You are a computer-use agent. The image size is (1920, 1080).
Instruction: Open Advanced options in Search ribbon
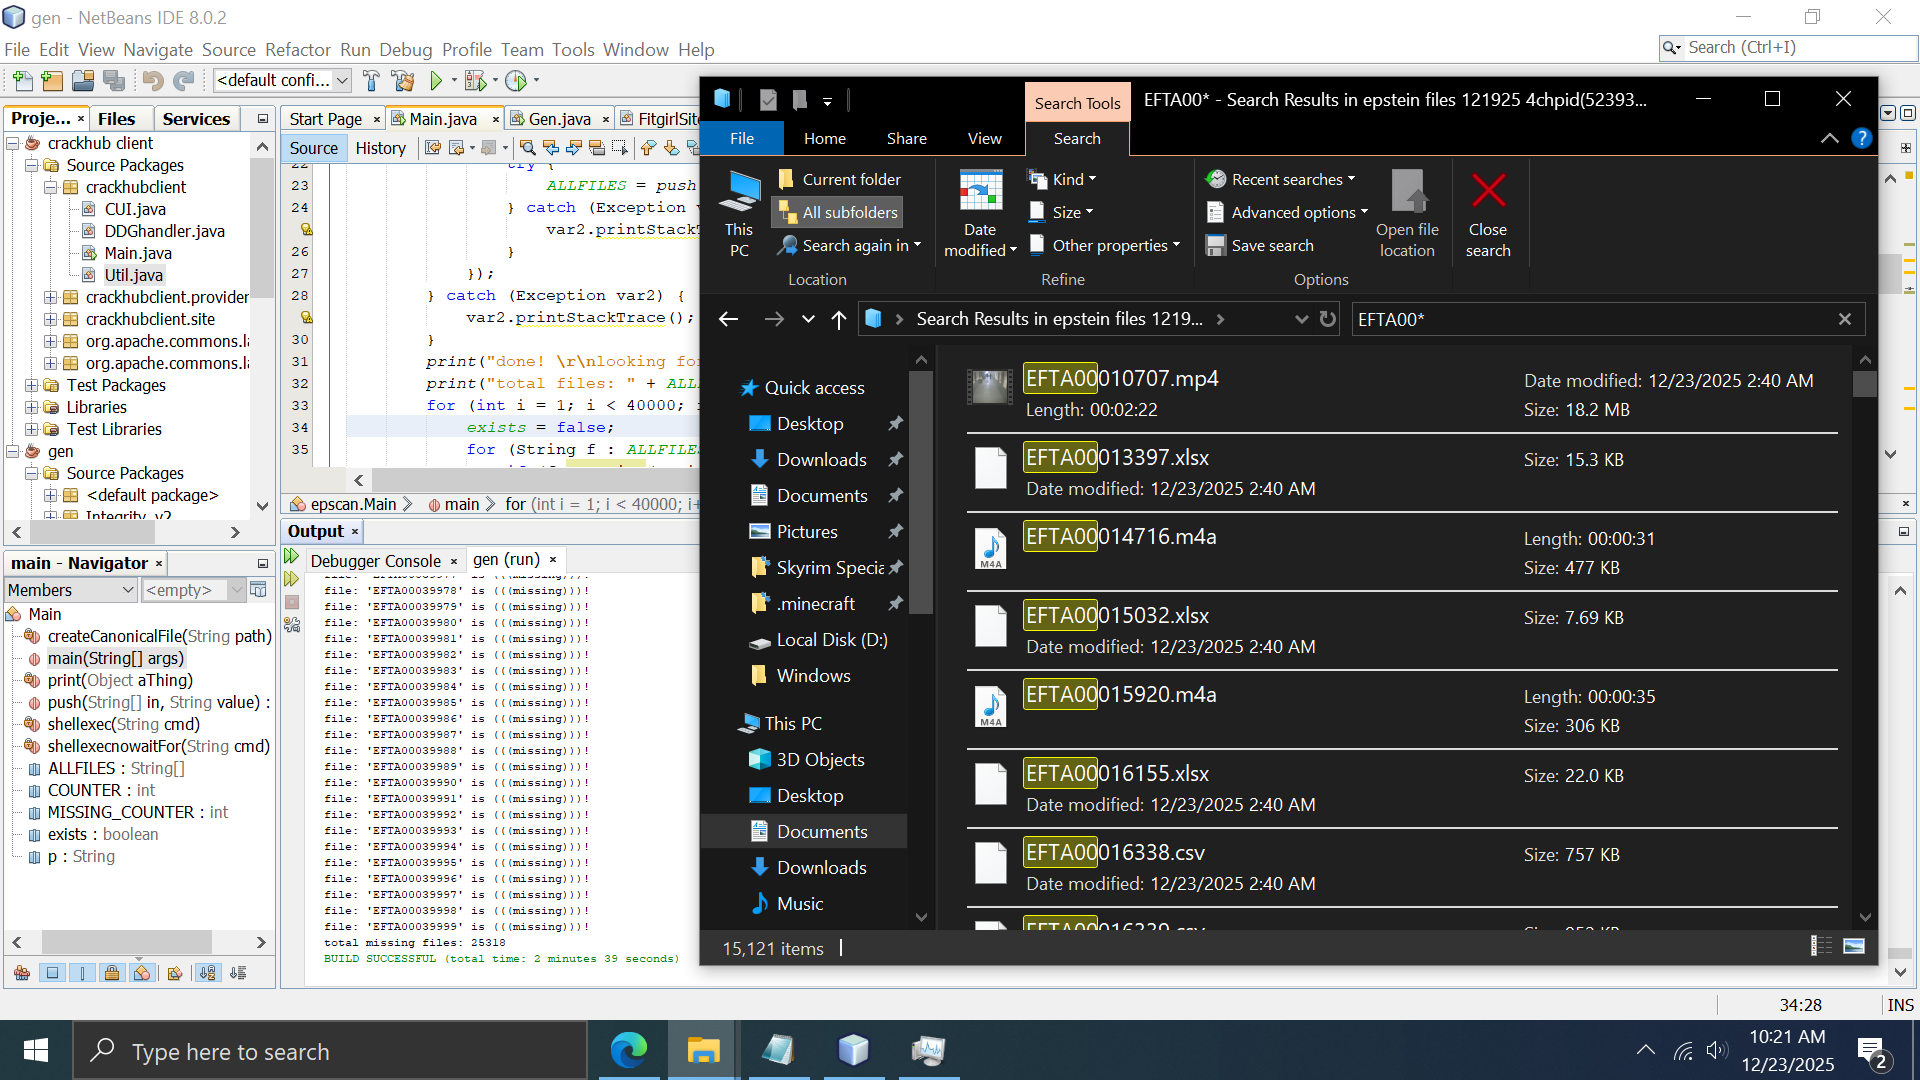(x=1293, y=212)
